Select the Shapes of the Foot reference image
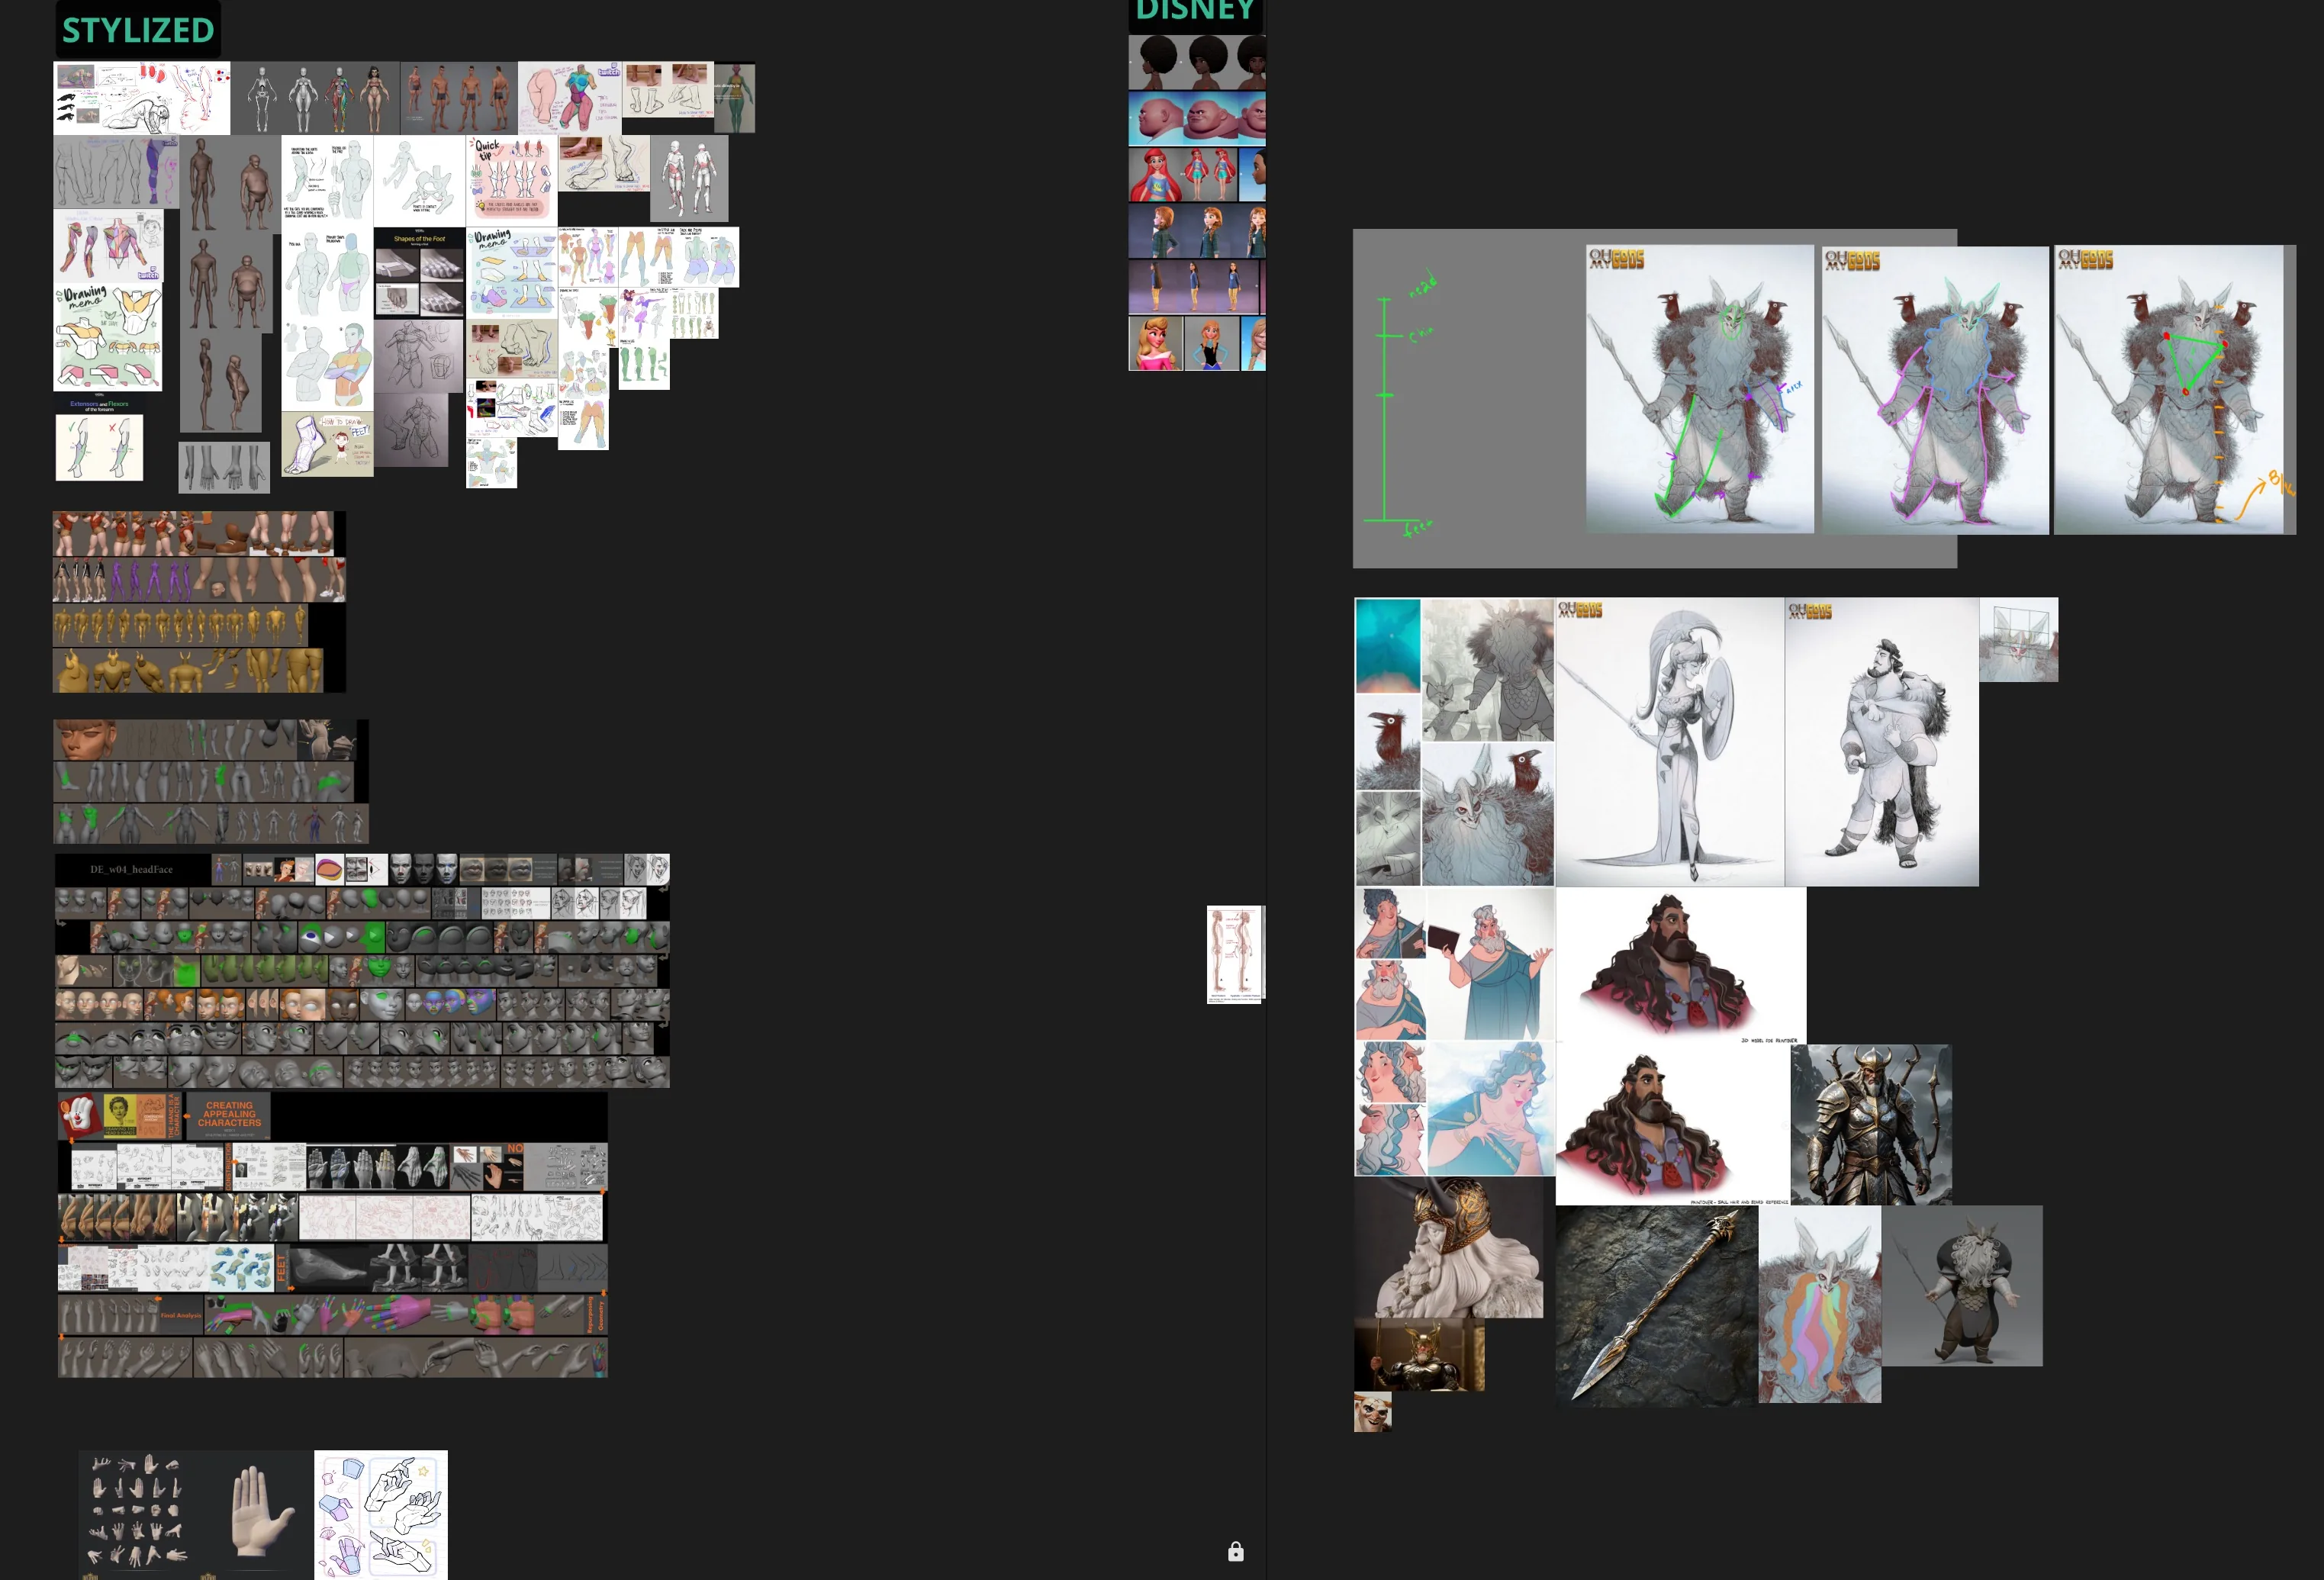Screen dimensions: 2324x1580 pyautogui.click(x=419, y=273)
